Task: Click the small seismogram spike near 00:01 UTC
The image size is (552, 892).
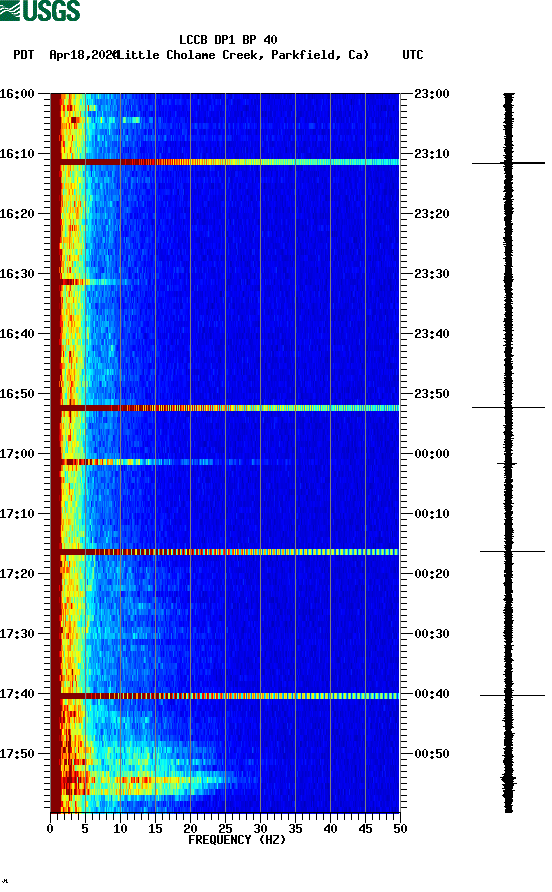Action: pyautogui.click(x=507, y=464)
